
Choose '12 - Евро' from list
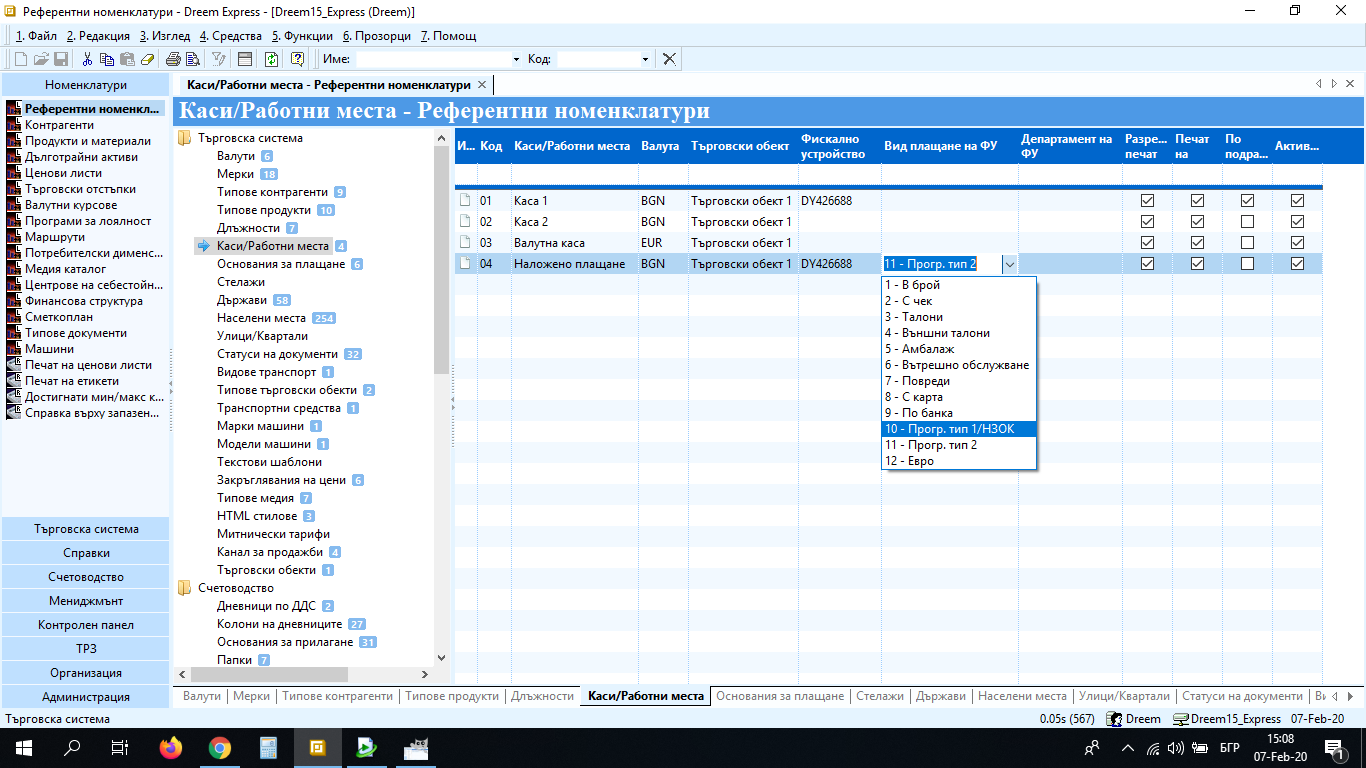(959, 461)
